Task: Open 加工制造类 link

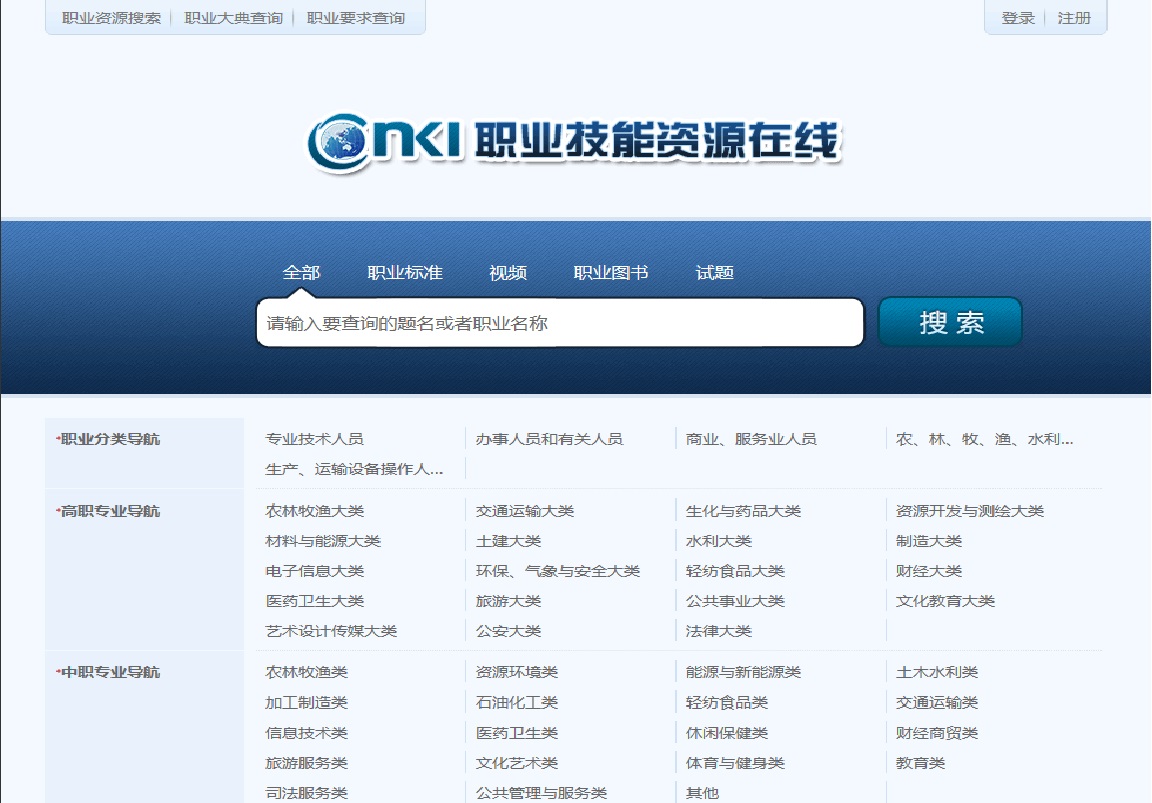Action: click(x=306, y=703)
